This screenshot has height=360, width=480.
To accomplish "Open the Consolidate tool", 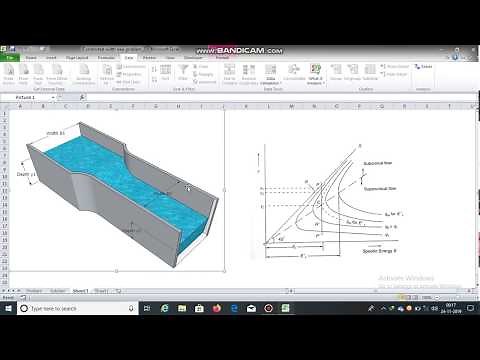I will pyautogui.click(x=294, y=73).
